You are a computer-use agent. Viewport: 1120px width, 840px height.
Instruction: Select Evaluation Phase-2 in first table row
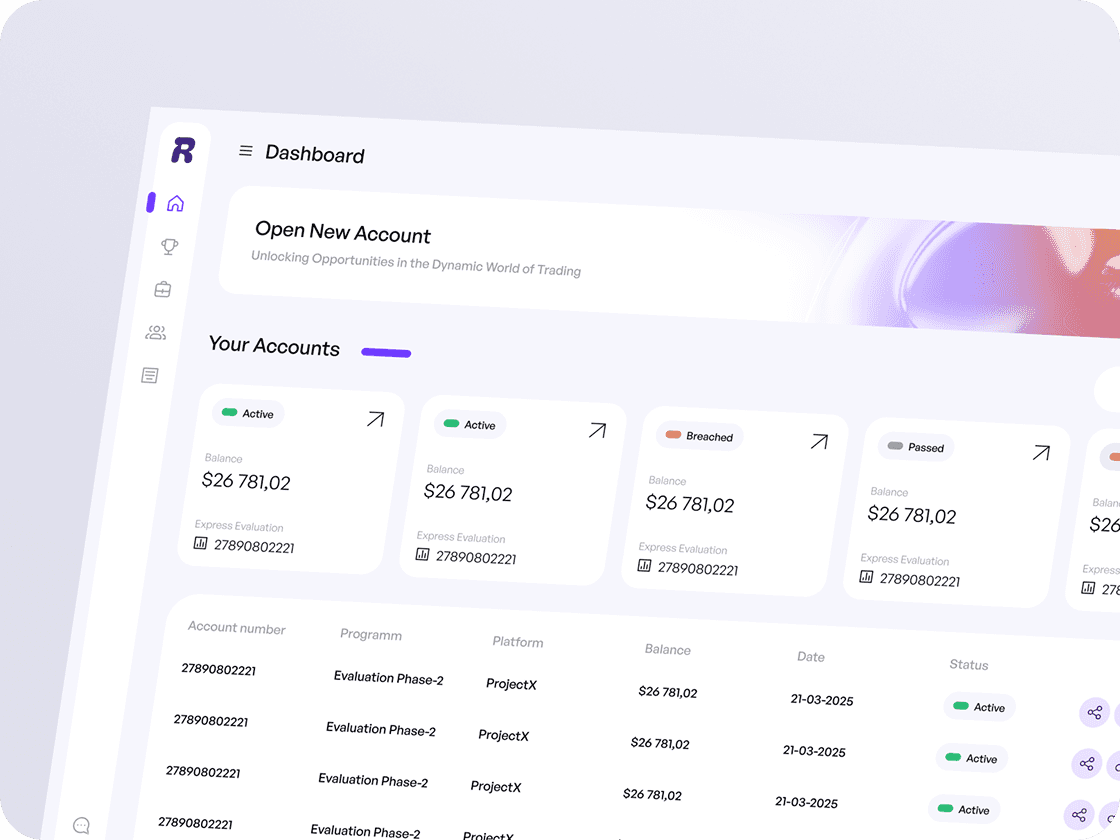point(389,678)
